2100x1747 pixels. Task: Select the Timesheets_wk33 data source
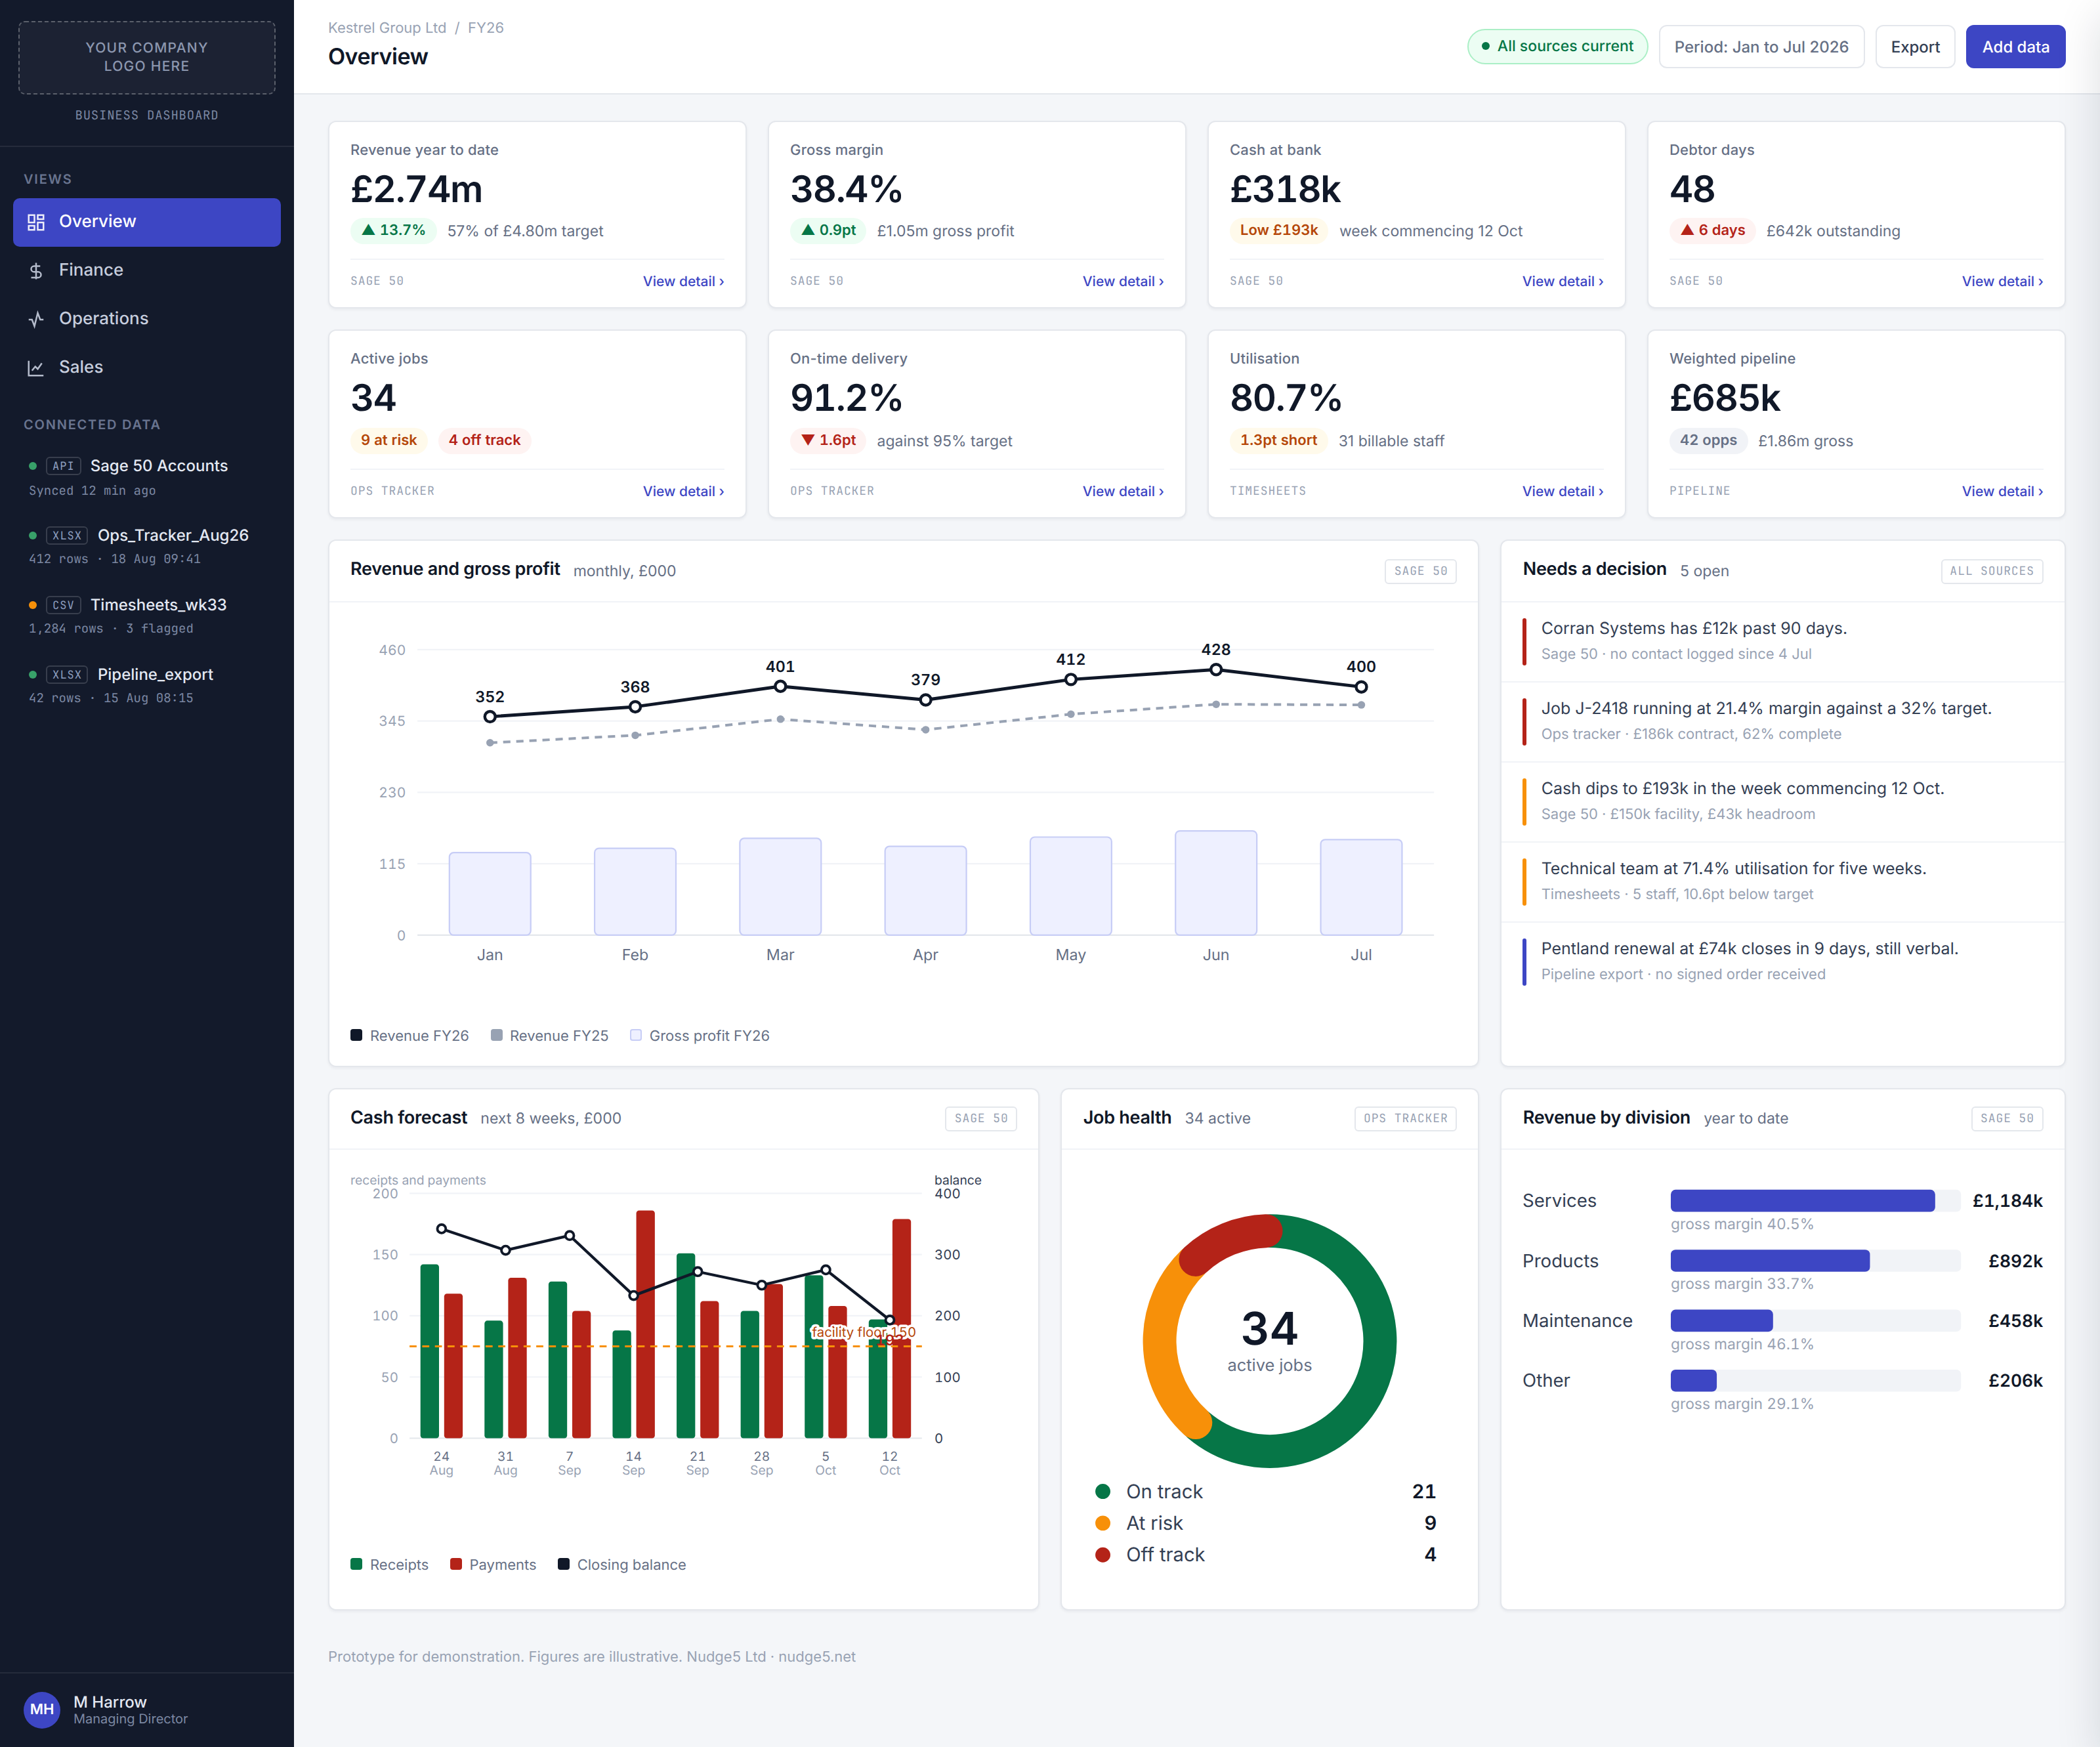click(147, 616)
